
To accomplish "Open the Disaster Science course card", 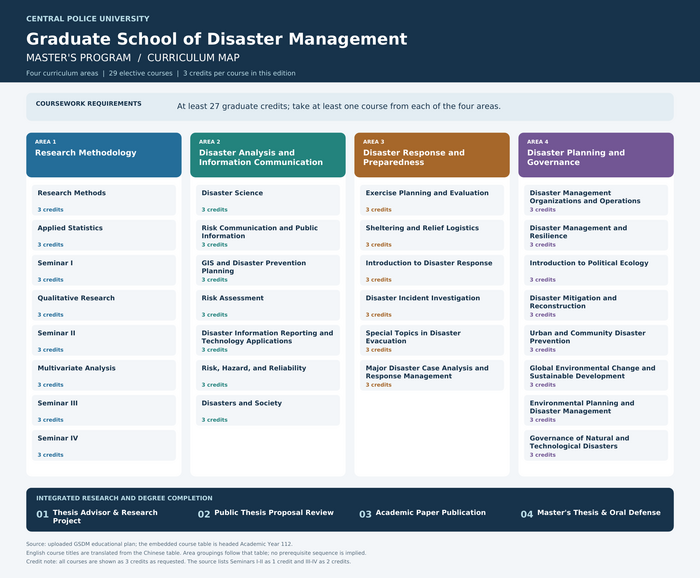I will 268,200.
